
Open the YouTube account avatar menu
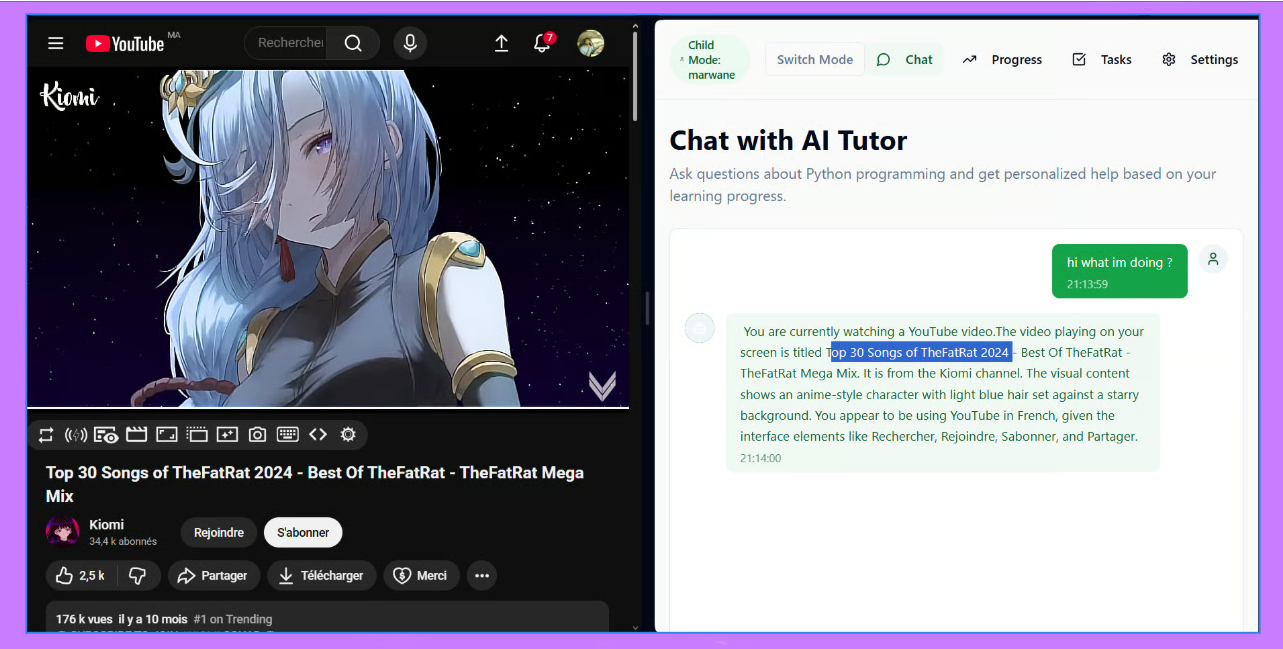591,43
